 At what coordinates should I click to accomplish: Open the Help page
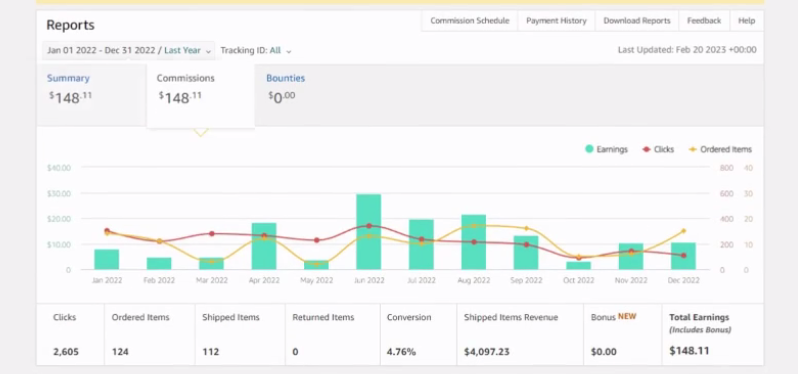(x=747, y=21)
